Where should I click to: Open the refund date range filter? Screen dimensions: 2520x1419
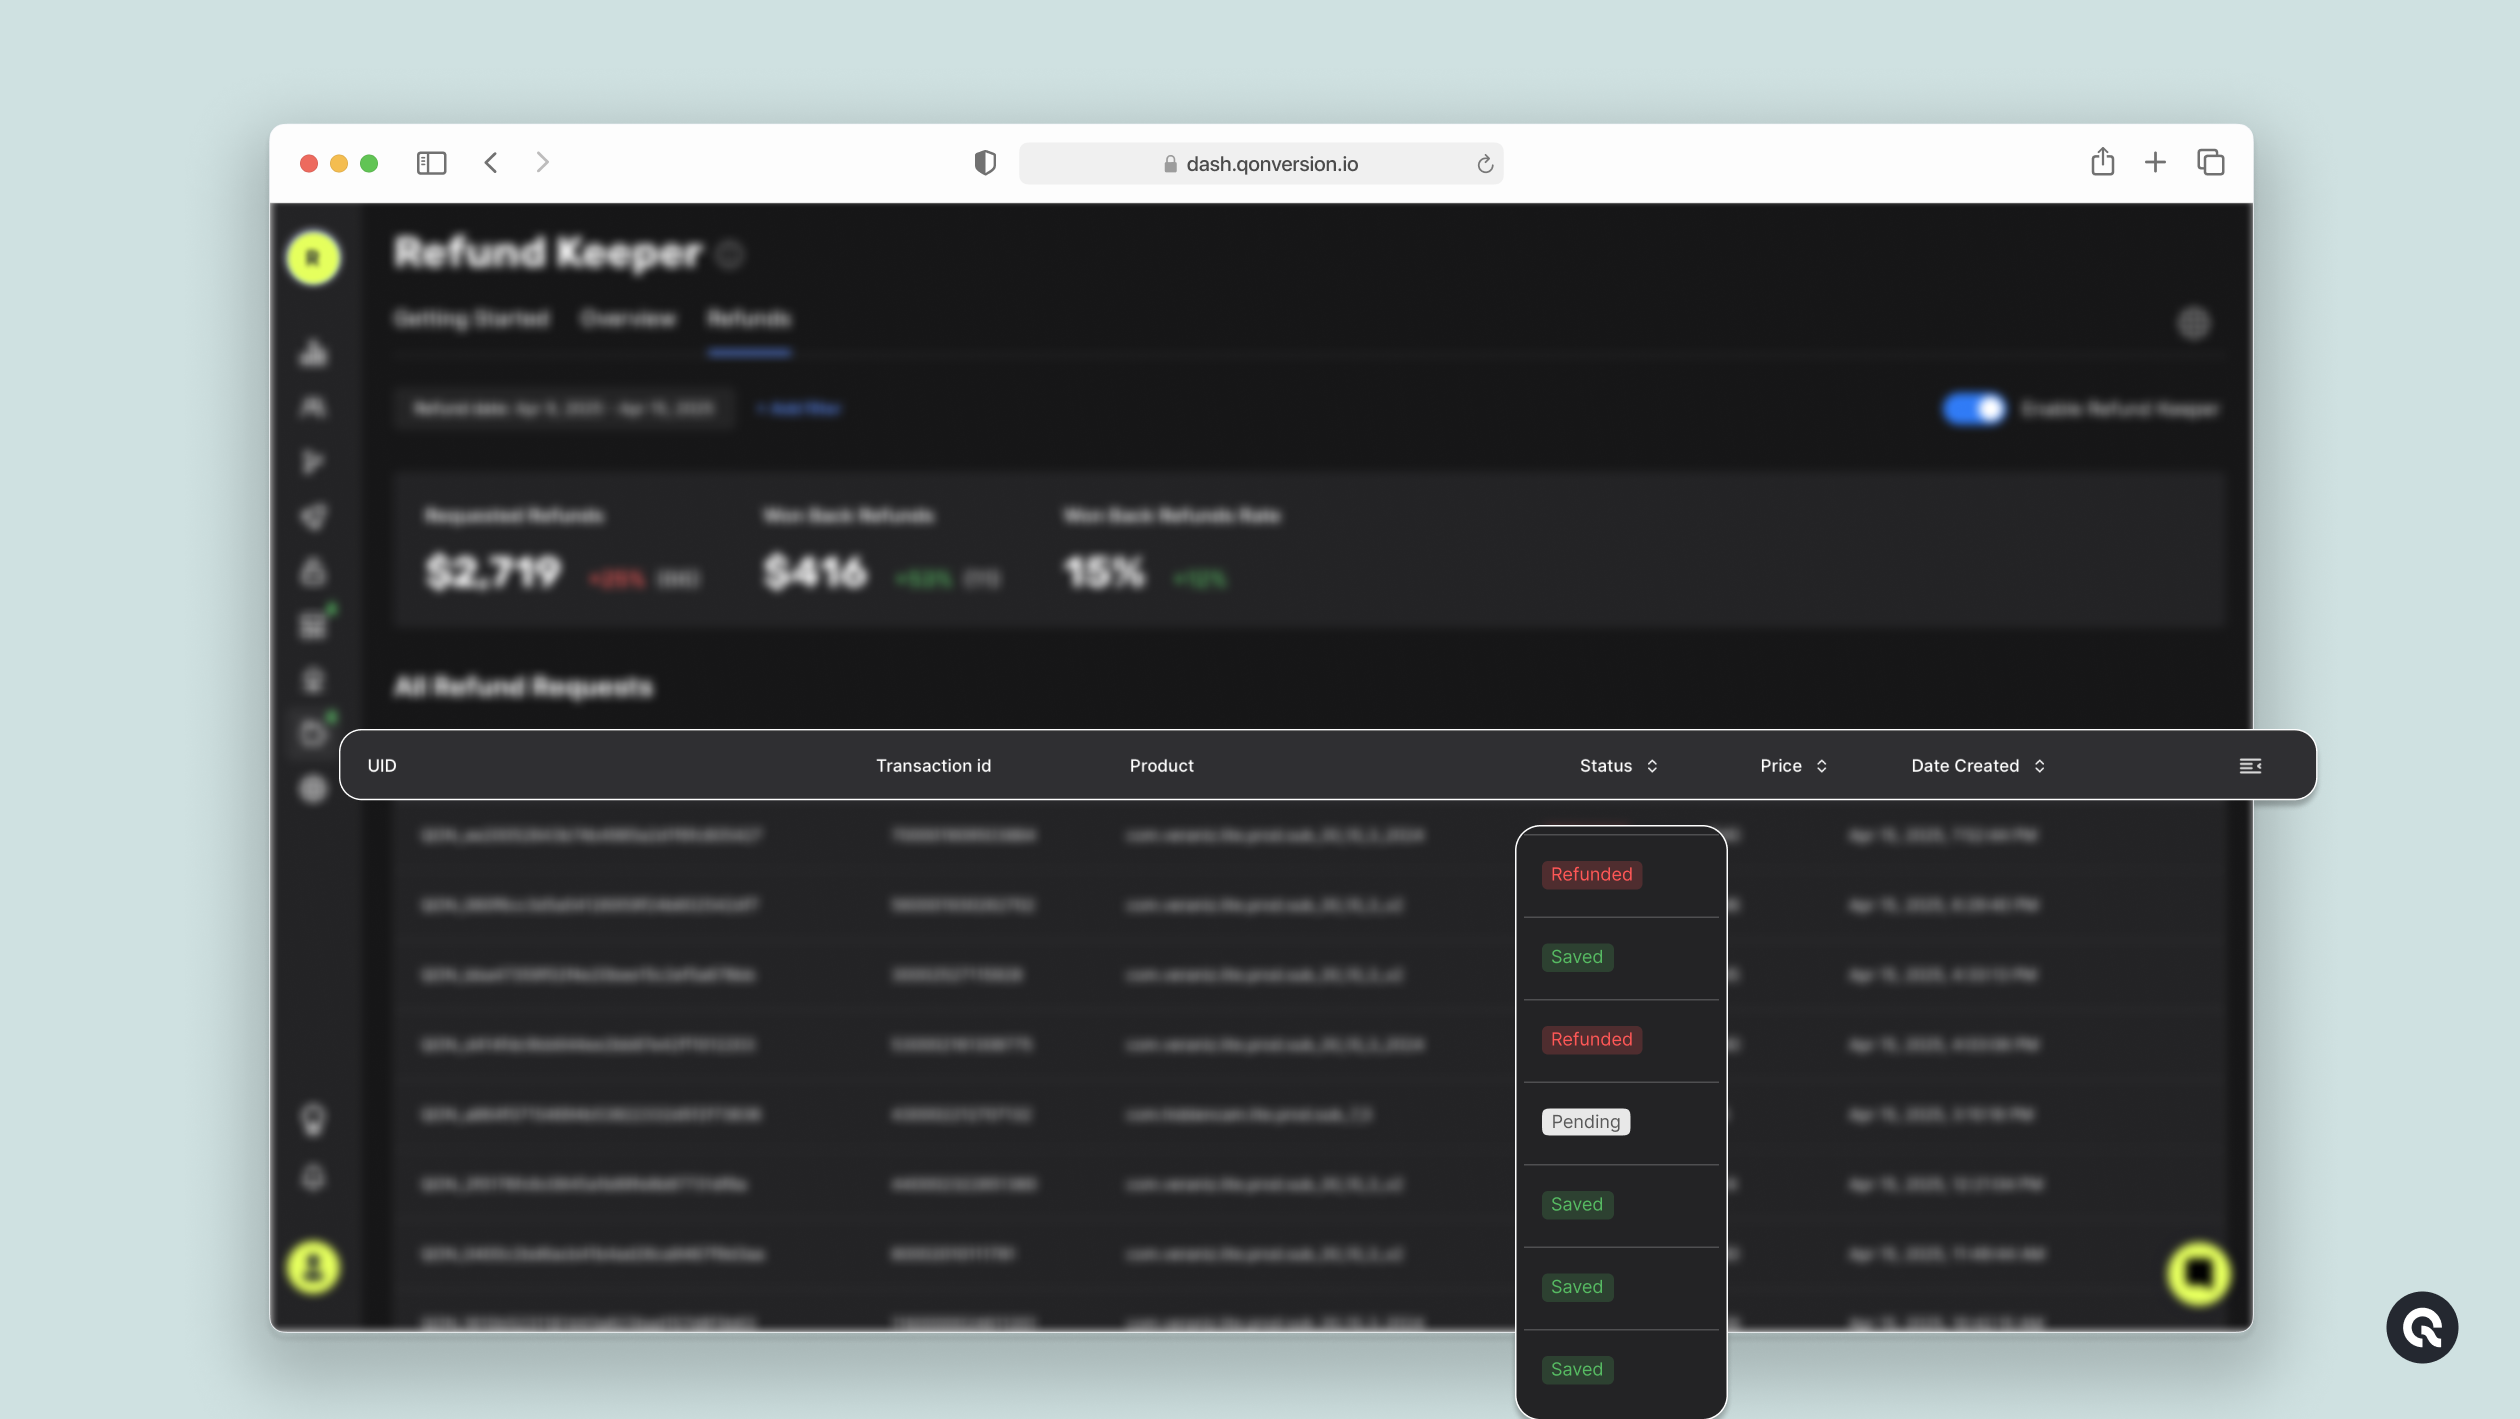pyautogui.click(x=564, y=409)
